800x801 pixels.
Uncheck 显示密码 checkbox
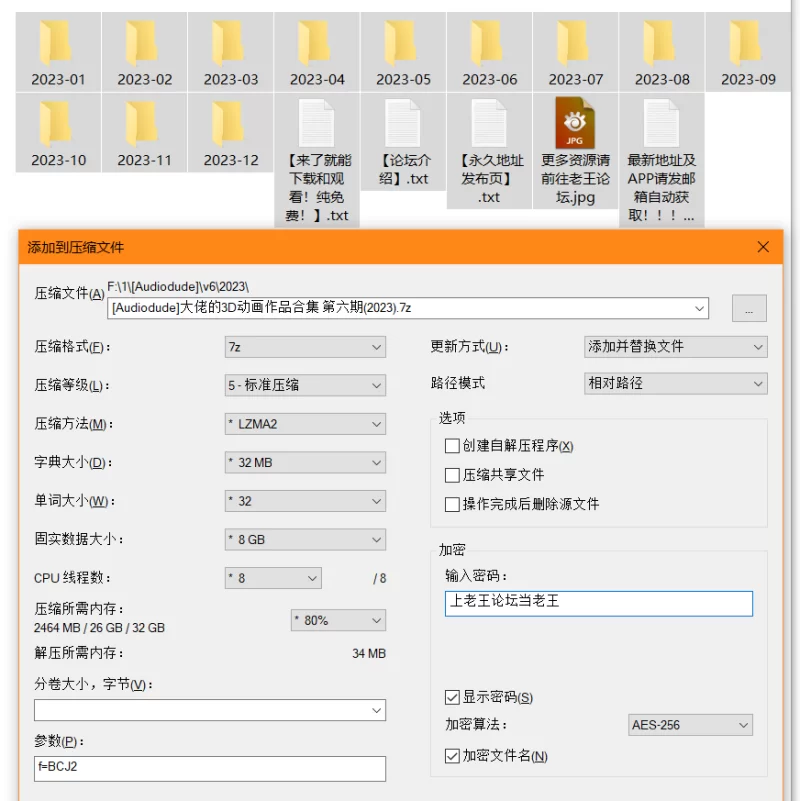coord(452,697)
